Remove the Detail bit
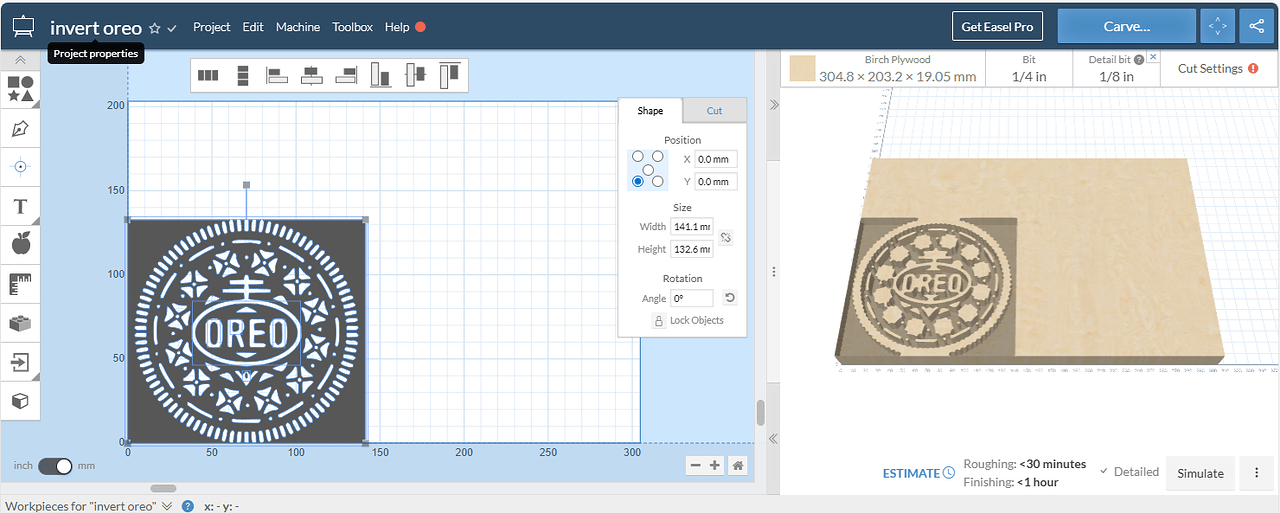1280x513 pixels. (x=1153, y=57)
